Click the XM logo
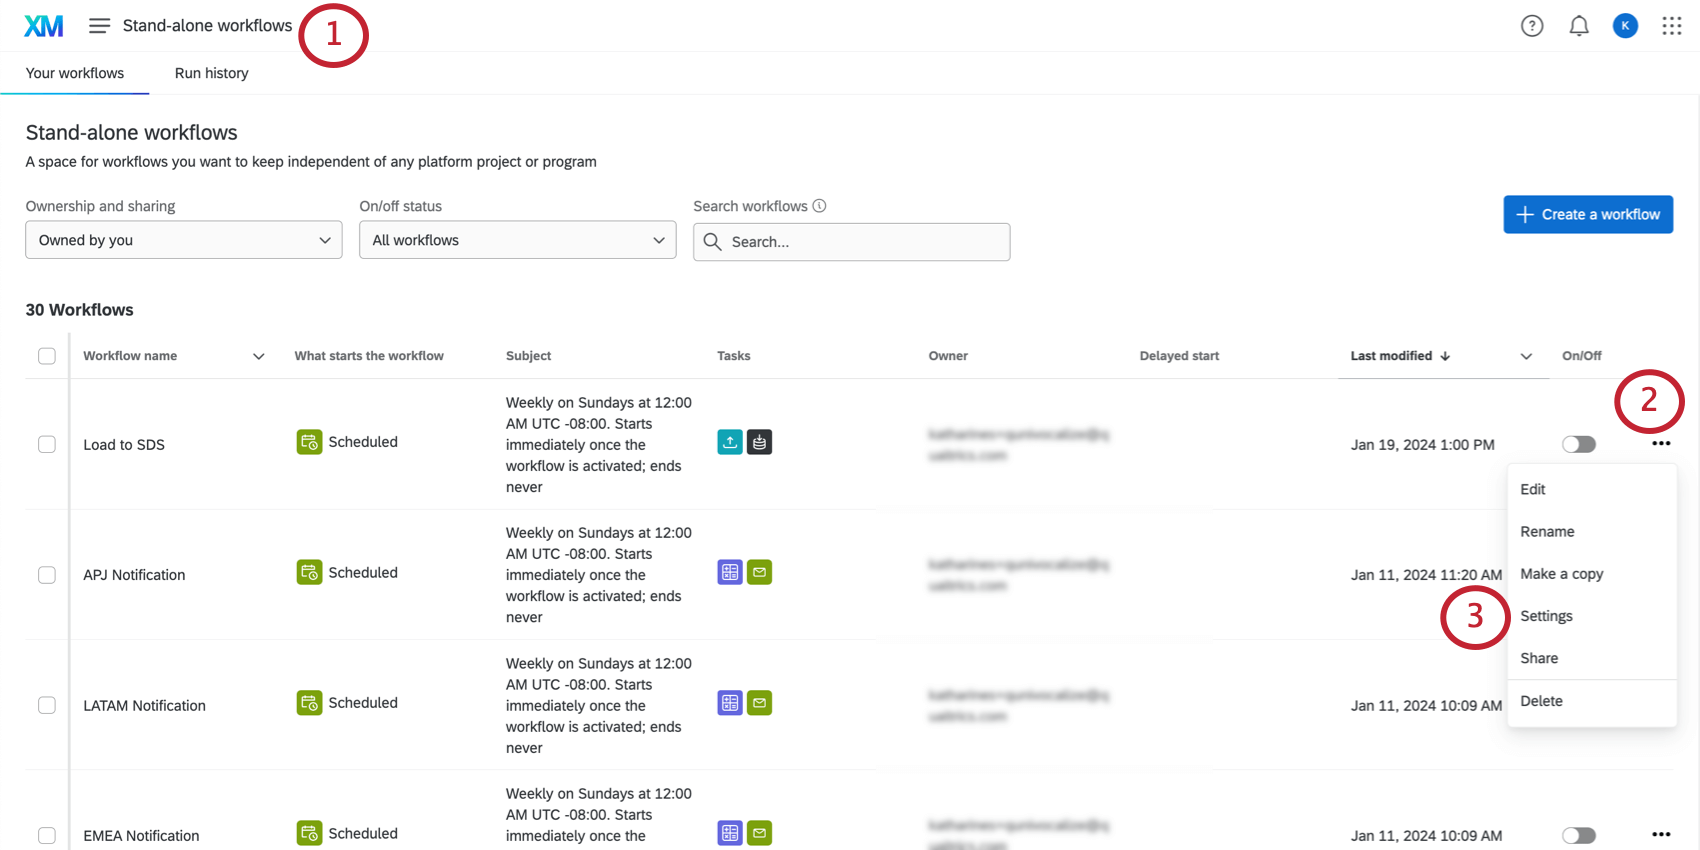 point(43,25)
